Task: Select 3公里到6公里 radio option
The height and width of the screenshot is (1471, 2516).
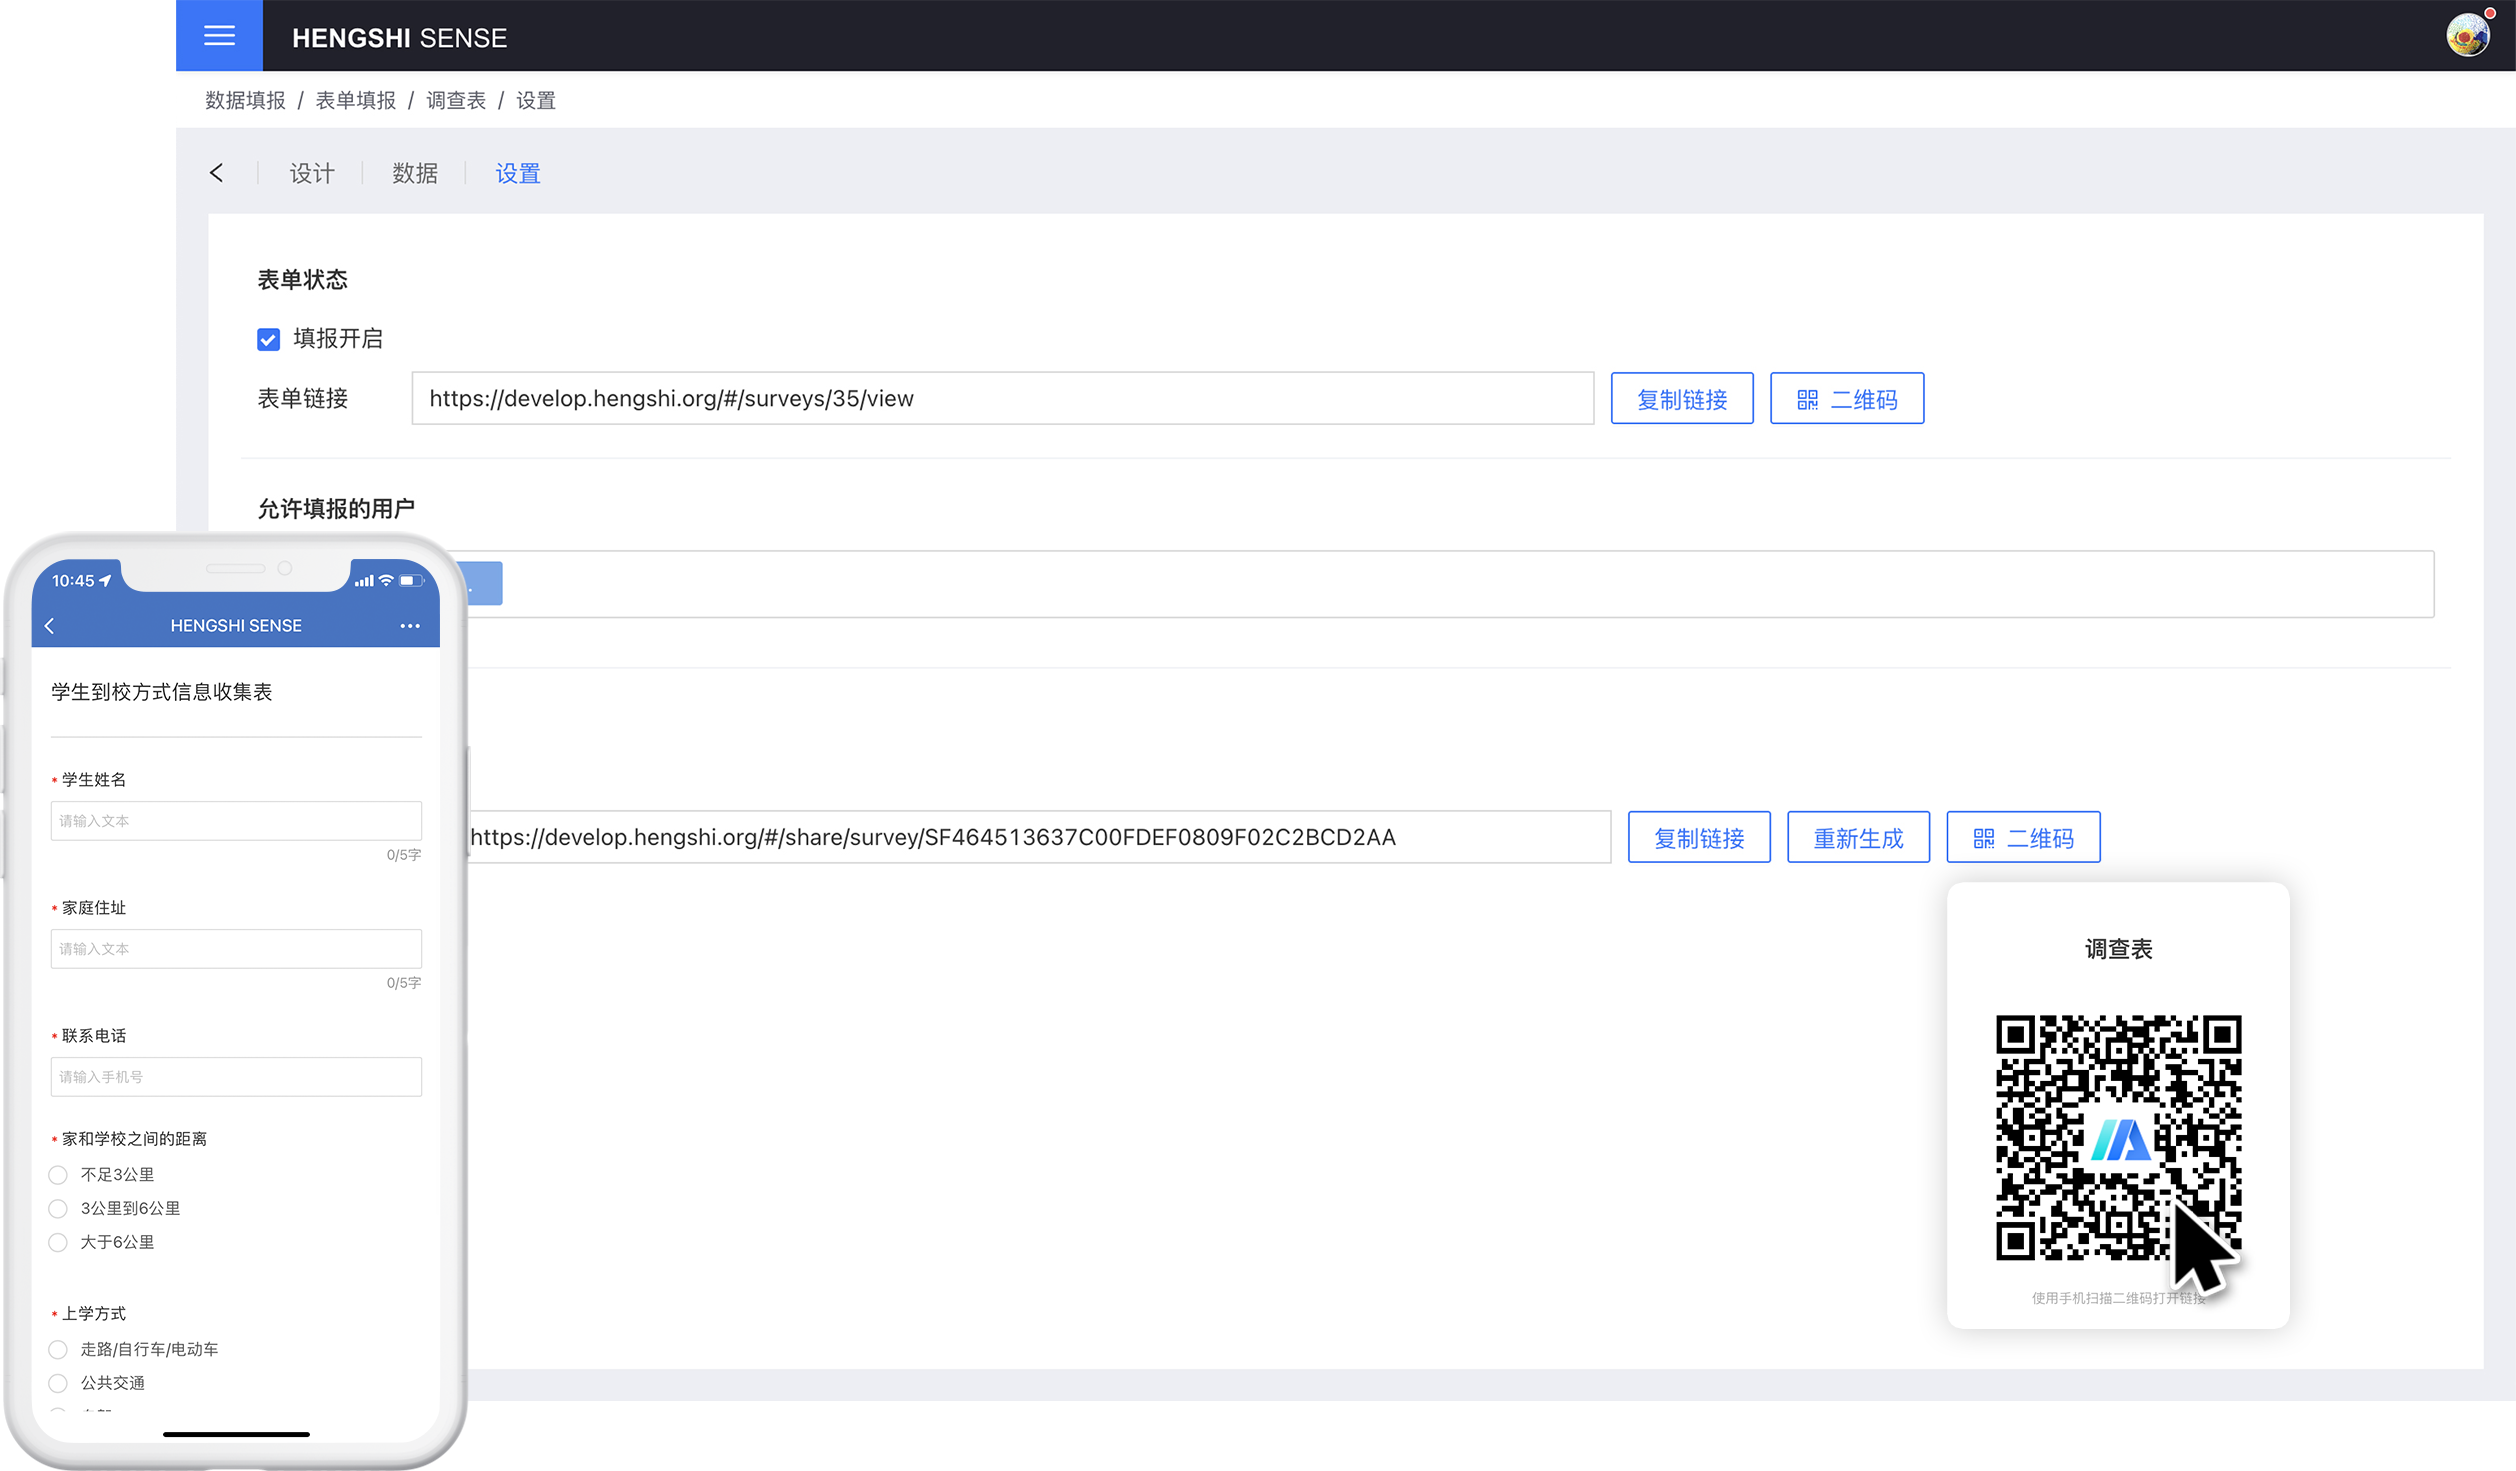Action: (x=58, y=1208)
